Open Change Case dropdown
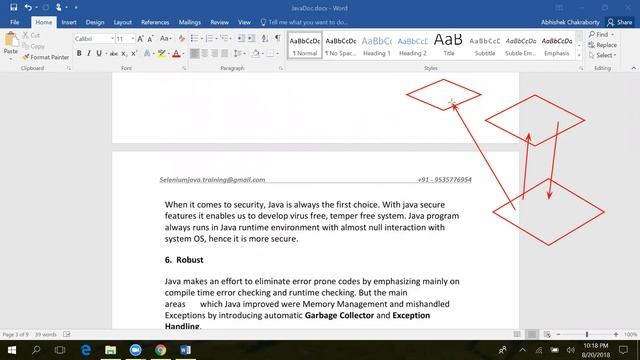This screenshot has width=640, height=360. click(x=165, y=39)
